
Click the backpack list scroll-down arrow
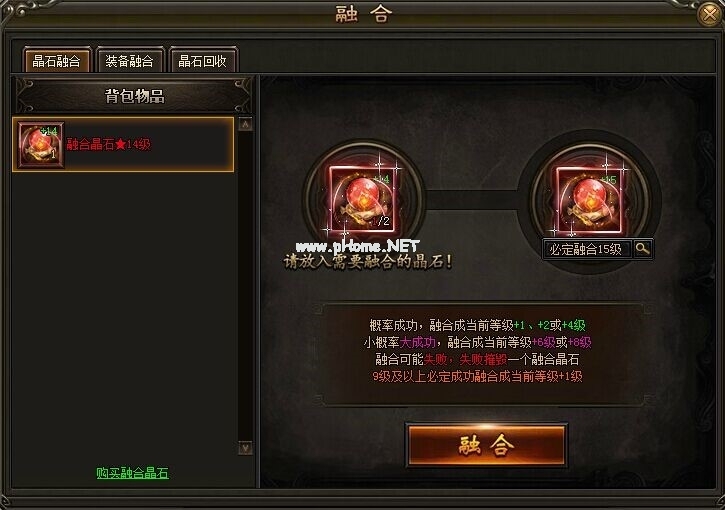[245, 448]
